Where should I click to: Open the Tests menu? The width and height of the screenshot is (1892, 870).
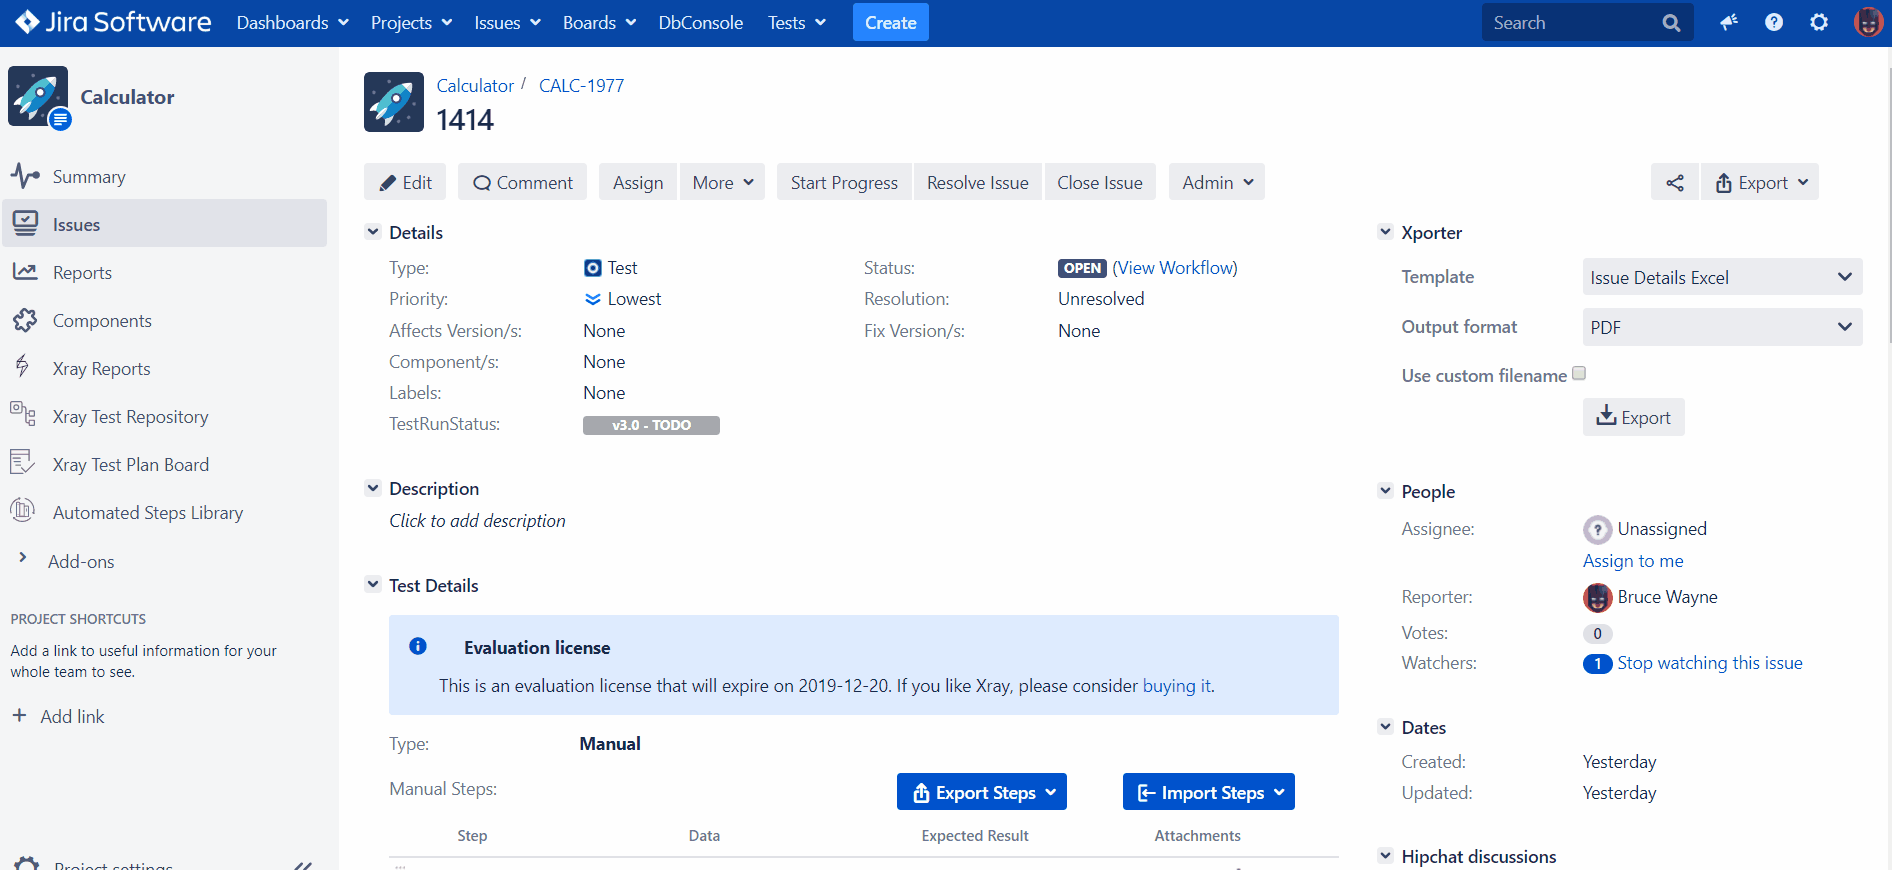796,23
